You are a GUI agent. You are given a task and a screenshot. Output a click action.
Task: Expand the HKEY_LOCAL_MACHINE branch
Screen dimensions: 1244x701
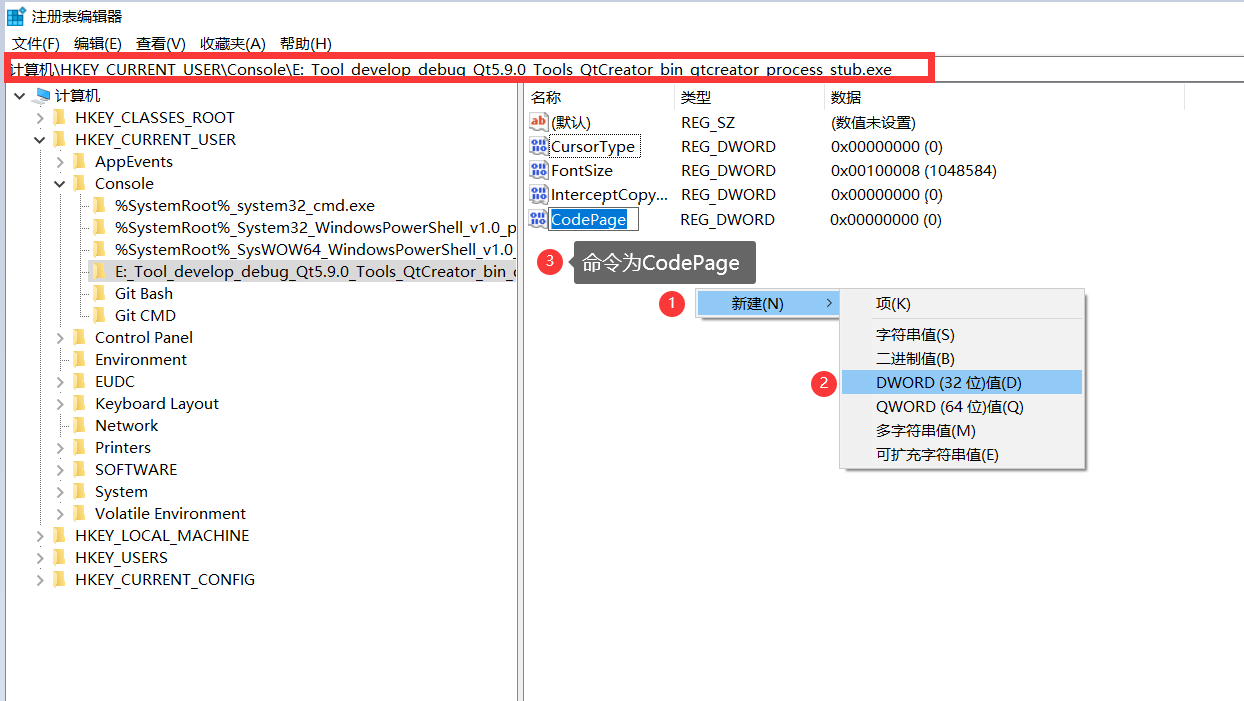[38, 535]
